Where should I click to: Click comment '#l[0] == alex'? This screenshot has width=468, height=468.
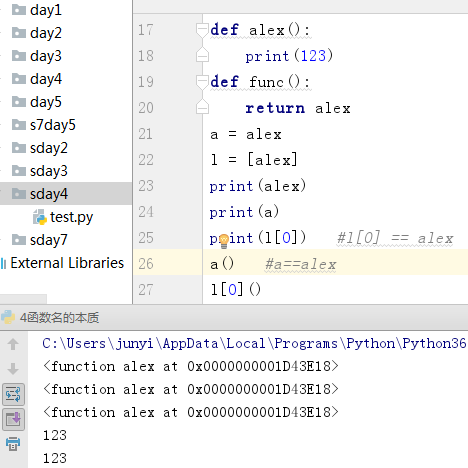pyautogui.click(x=395, y=238)
